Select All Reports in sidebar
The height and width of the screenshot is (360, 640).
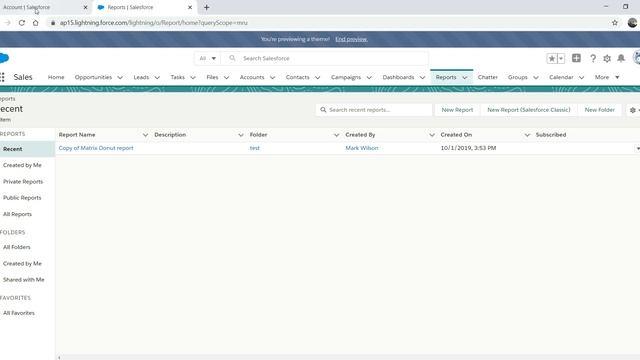coord(17,214)
